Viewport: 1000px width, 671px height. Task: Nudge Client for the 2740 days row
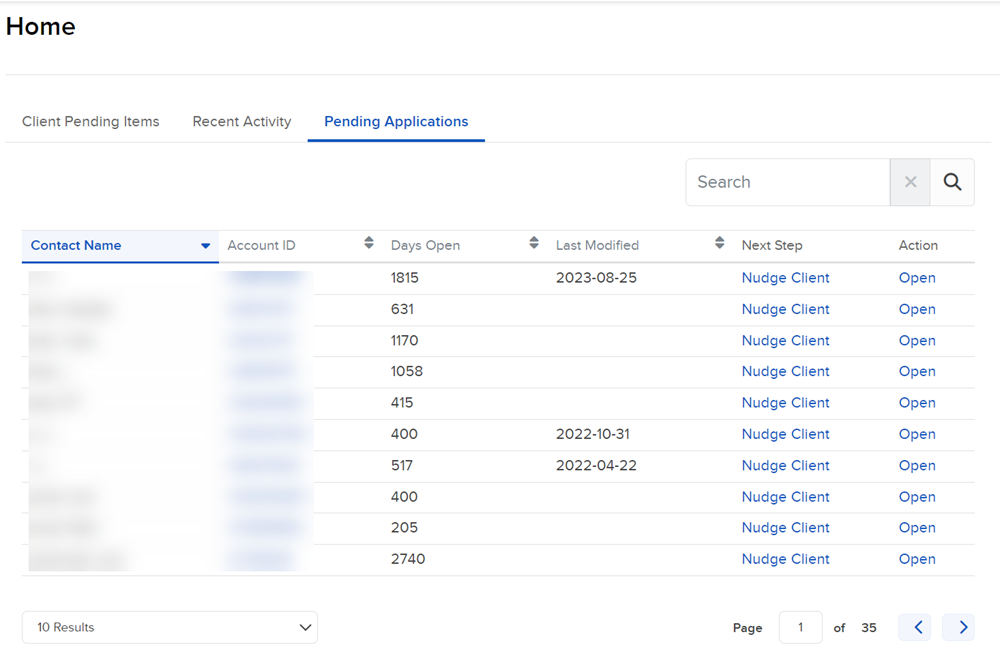coord(785,559)
